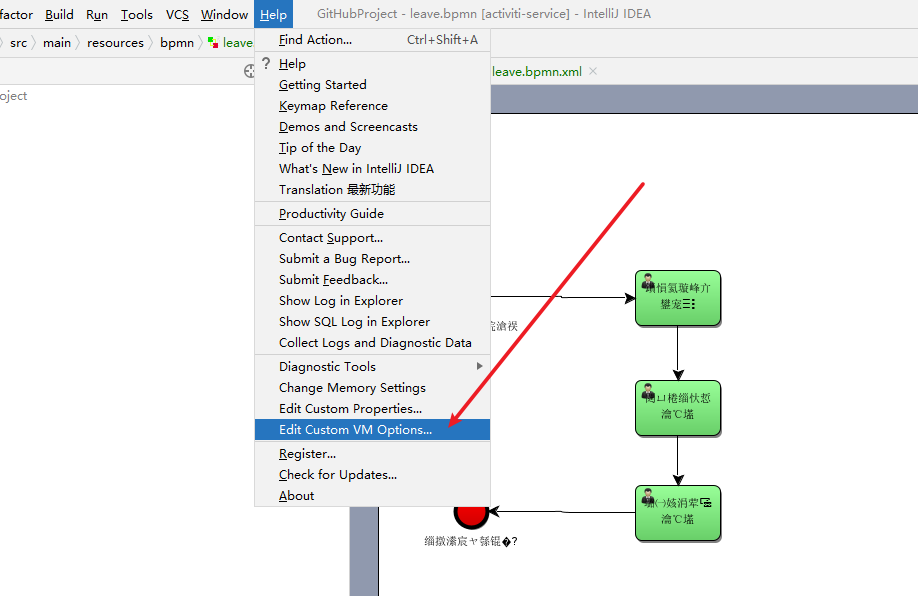
Task: Select the red end event circle
Action: click(x=471, y=516)
